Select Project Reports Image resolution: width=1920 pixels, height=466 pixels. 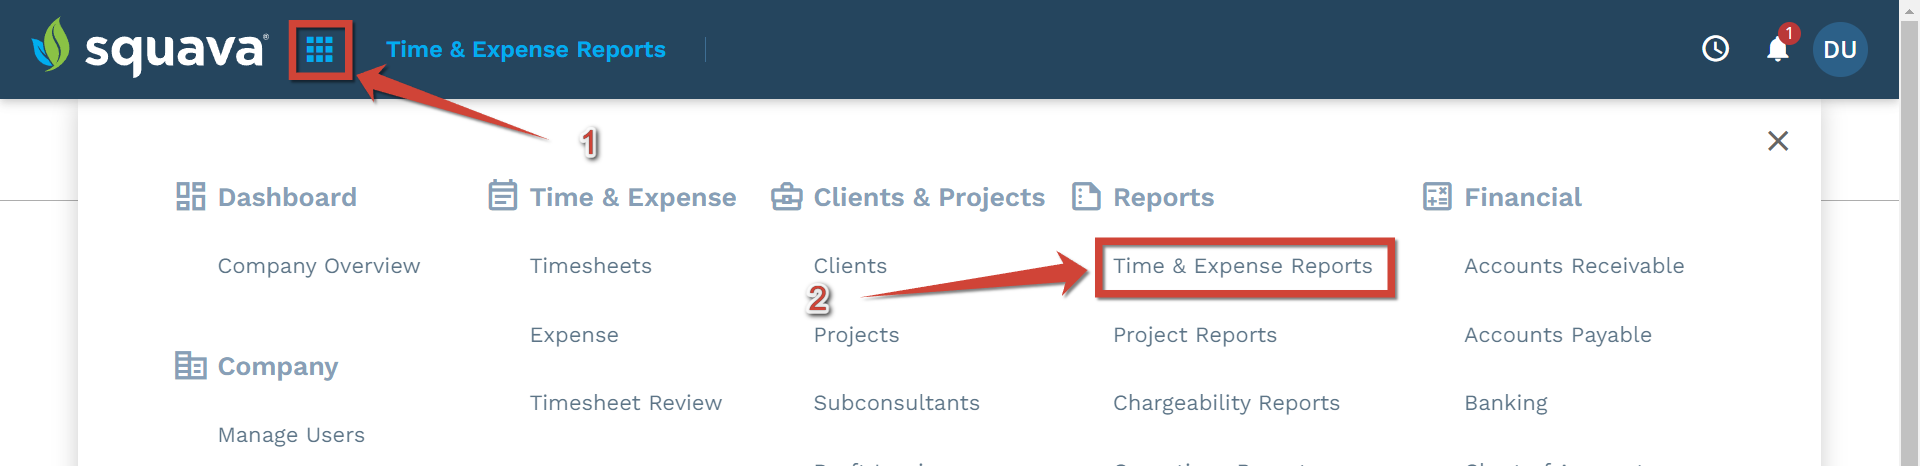tap(1195, 335)
